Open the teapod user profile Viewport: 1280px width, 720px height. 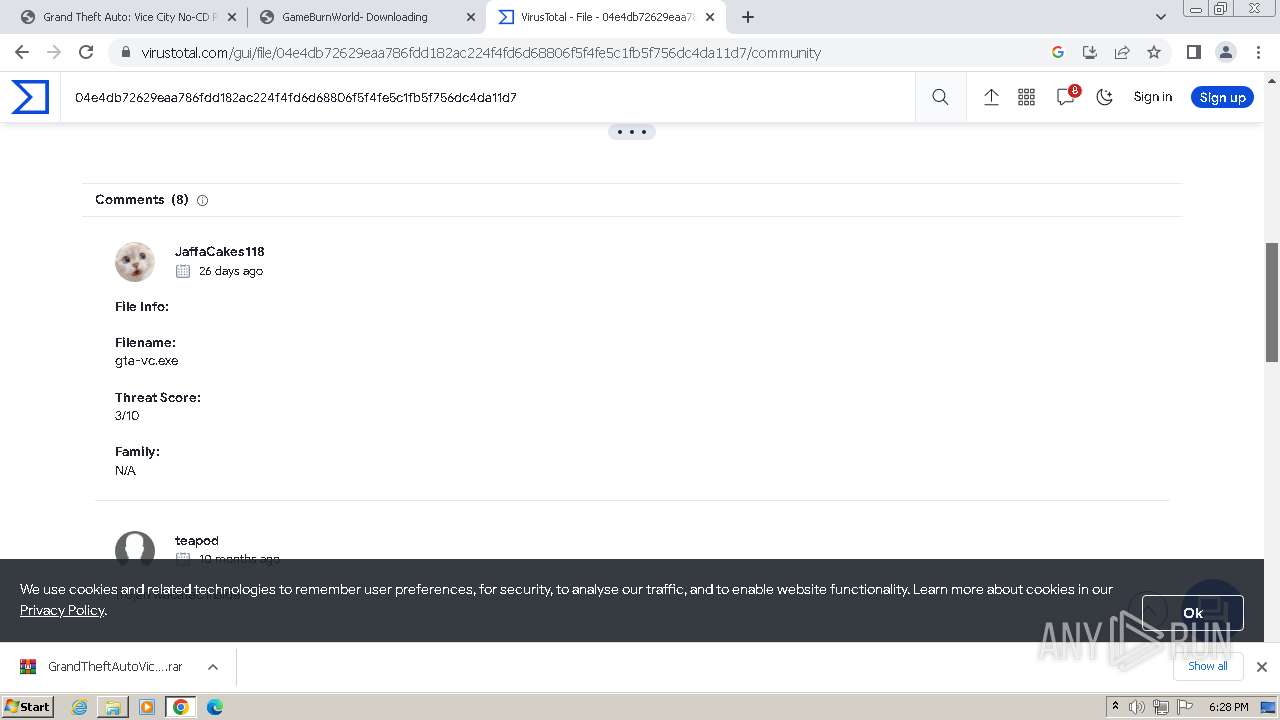coord(197,540)
